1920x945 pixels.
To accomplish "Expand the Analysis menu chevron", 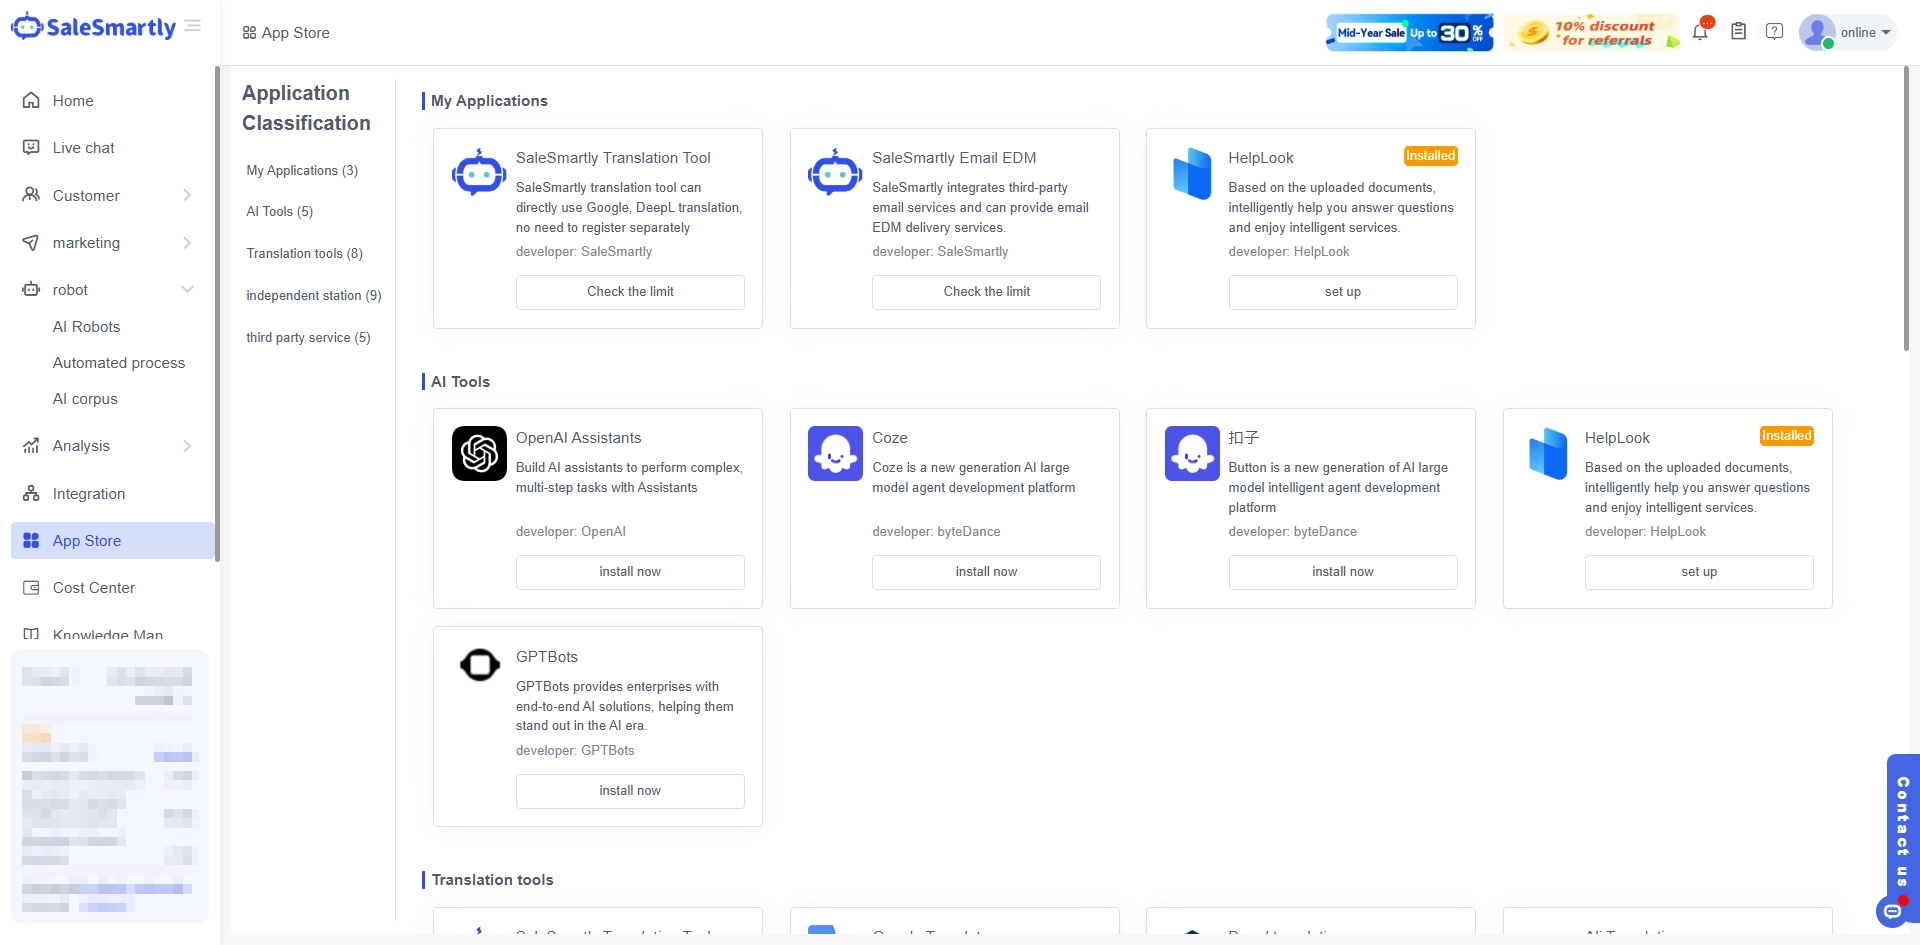I will [x=187, y=446].
